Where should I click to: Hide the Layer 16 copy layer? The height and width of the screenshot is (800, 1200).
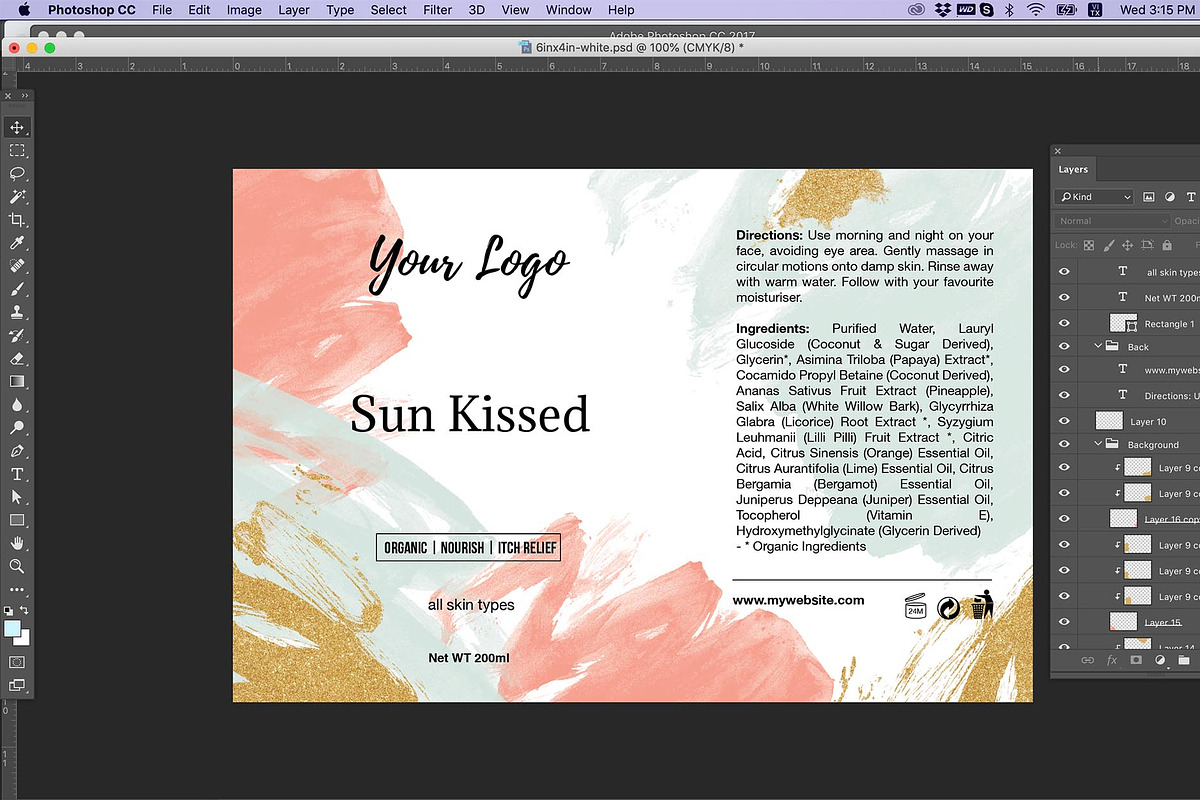[1064, 519]
